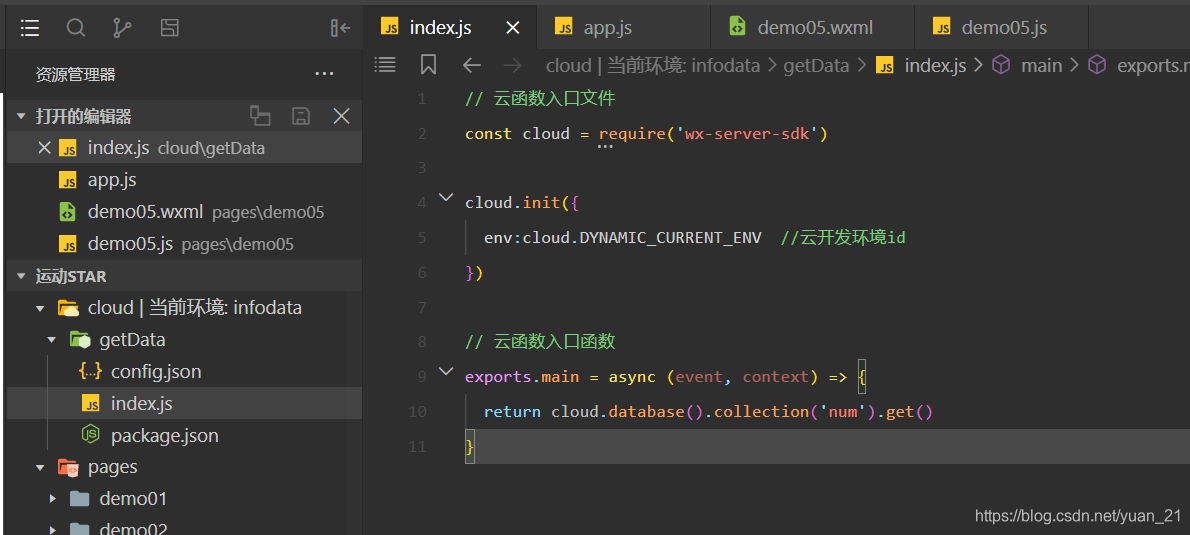
Task: Close all open editors with the X icon
Action: coord(342,116)
